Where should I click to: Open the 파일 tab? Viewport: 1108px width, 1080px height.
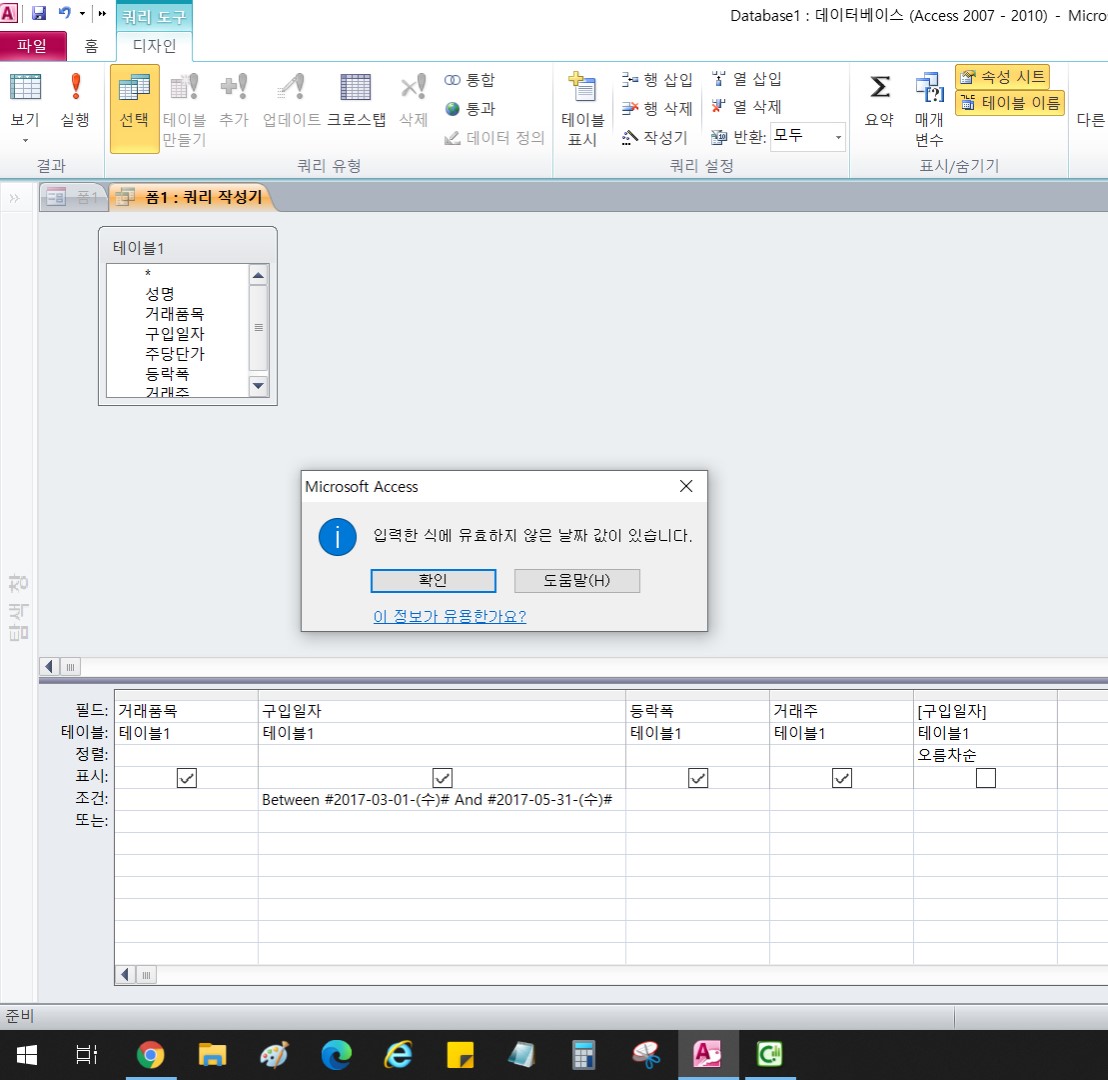[x=33, y=45]
